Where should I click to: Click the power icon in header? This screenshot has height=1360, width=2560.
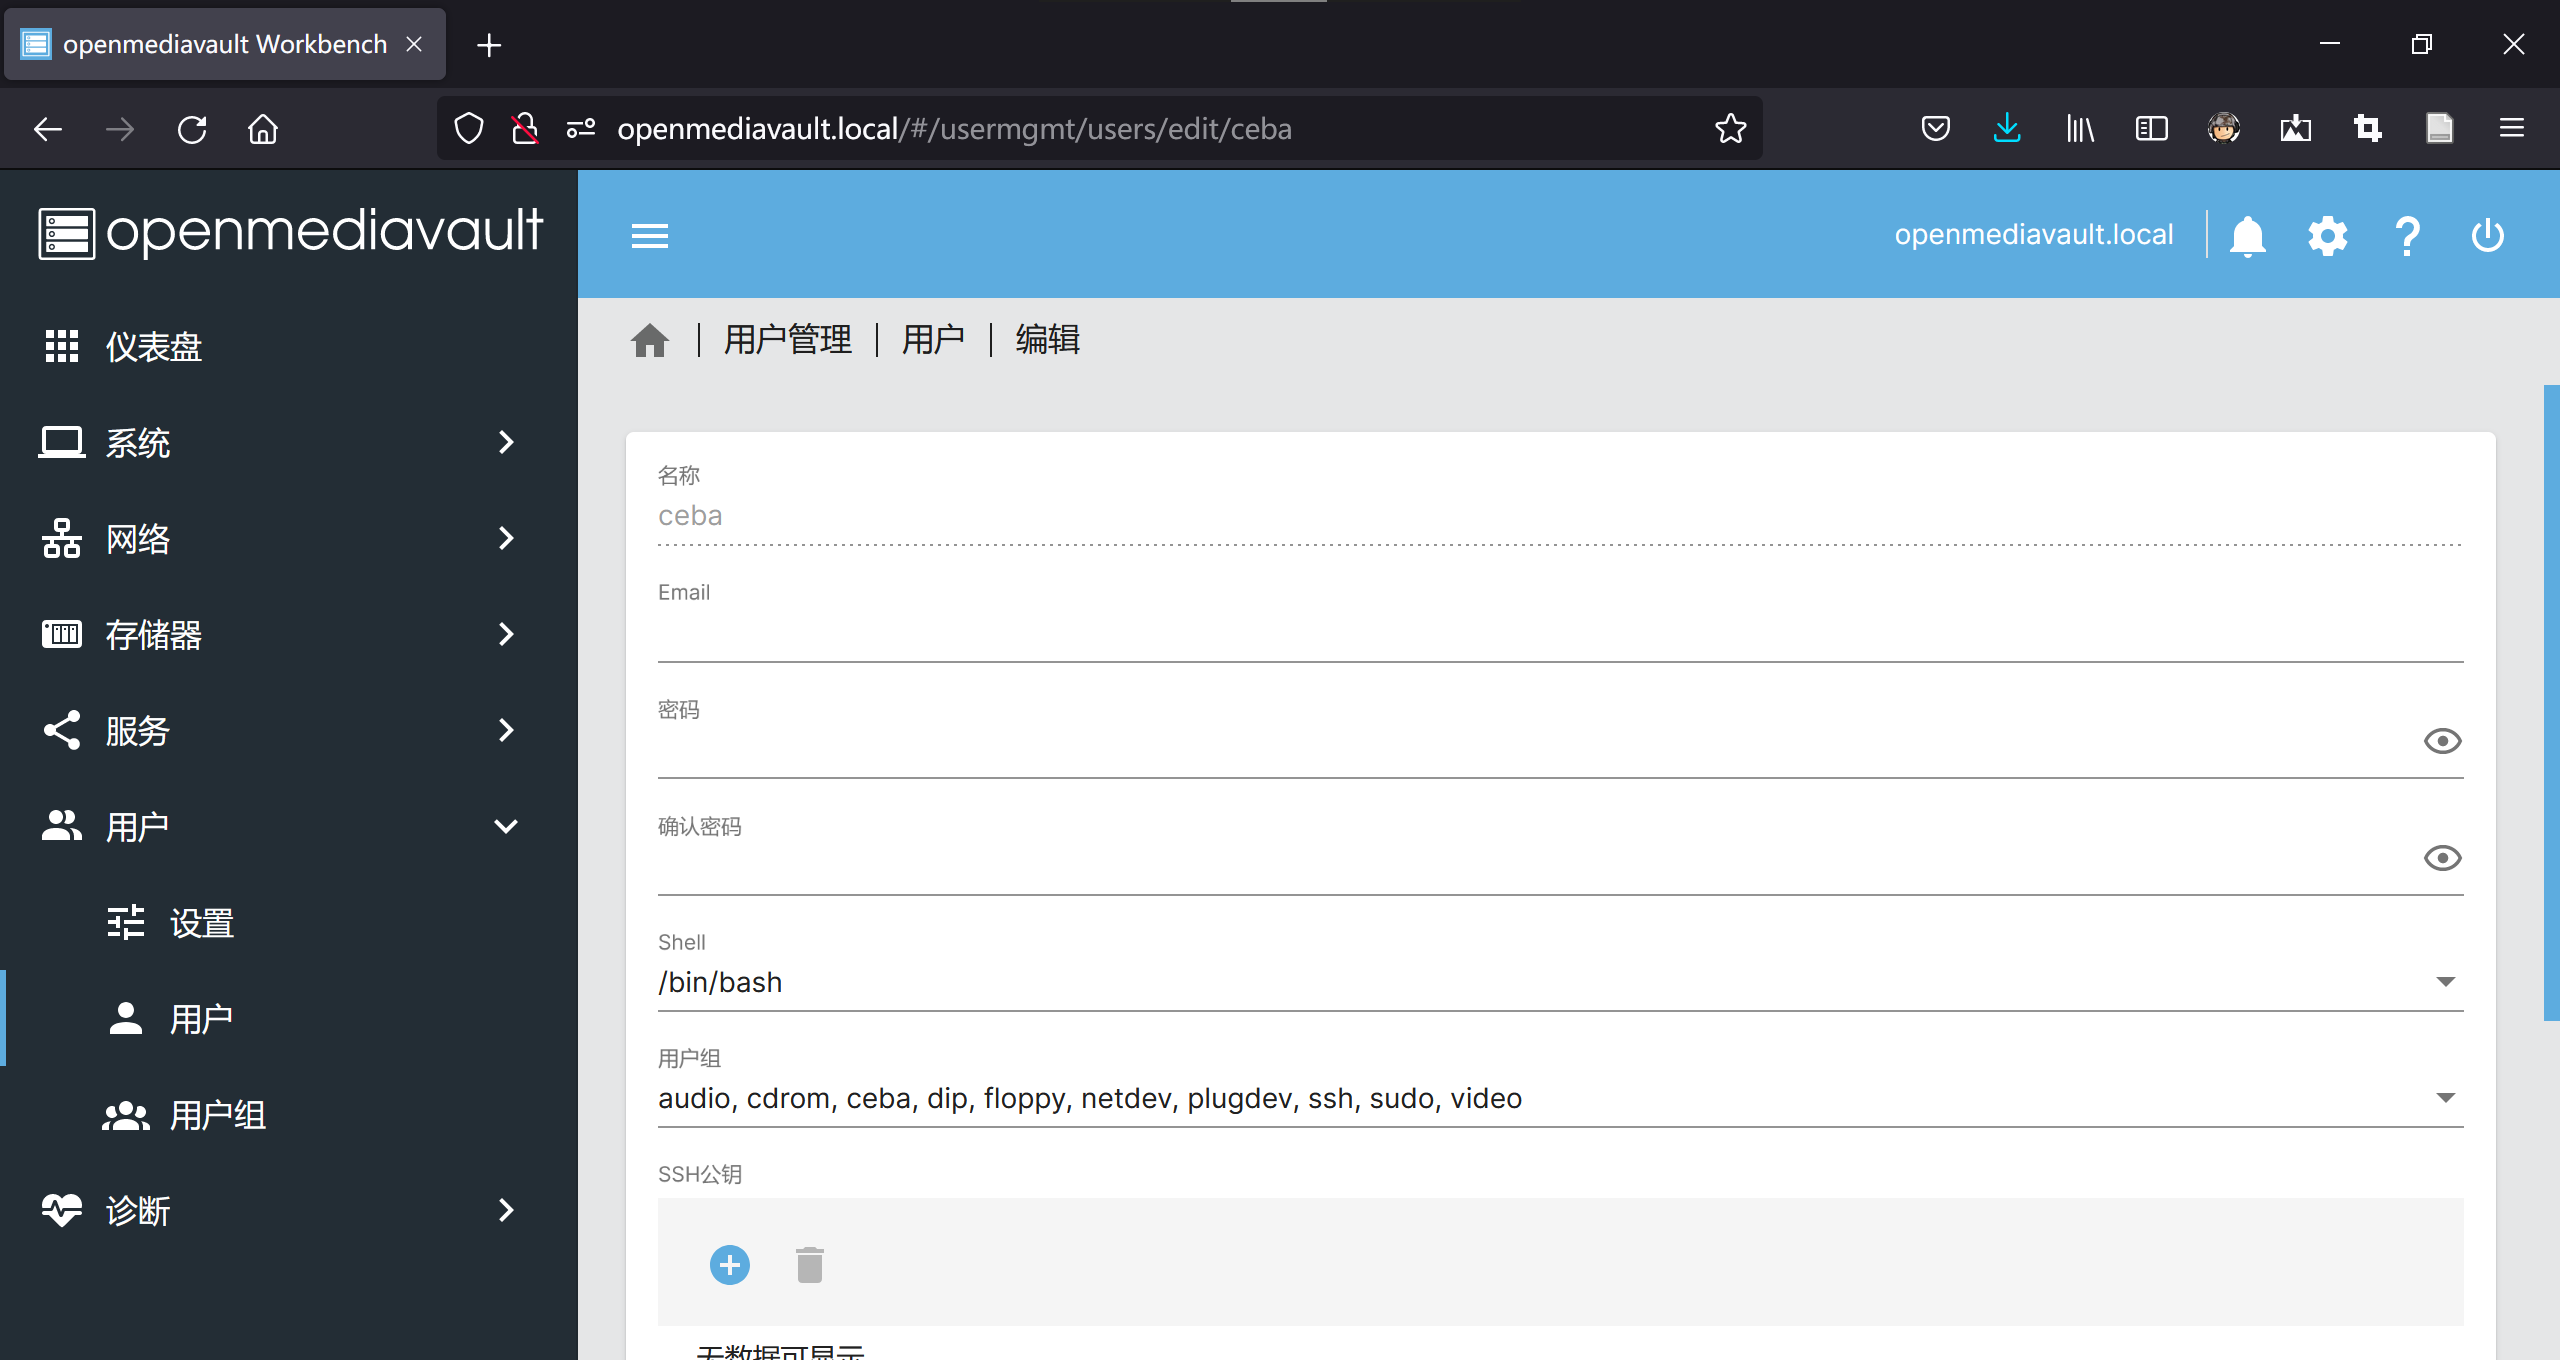pos(2487,236)
